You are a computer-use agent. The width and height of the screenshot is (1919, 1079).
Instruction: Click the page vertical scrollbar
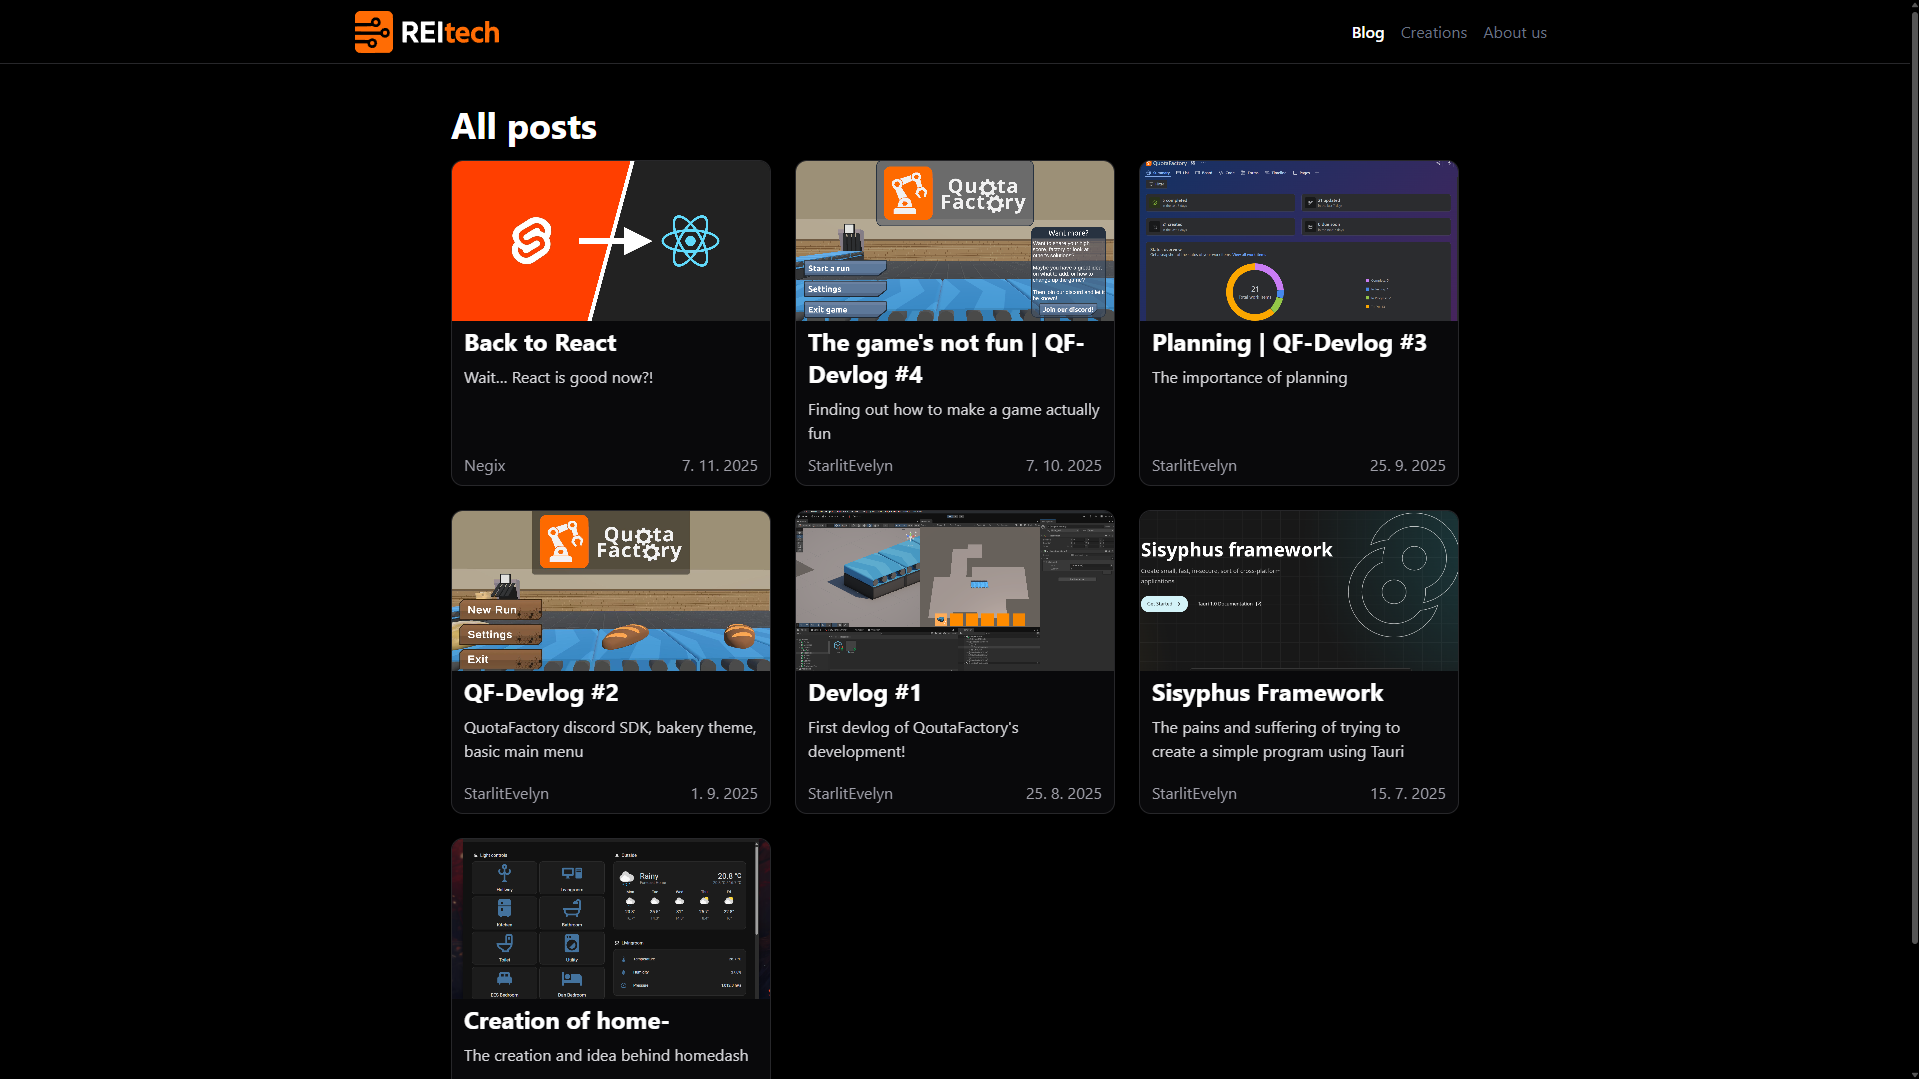(1913, 470)
